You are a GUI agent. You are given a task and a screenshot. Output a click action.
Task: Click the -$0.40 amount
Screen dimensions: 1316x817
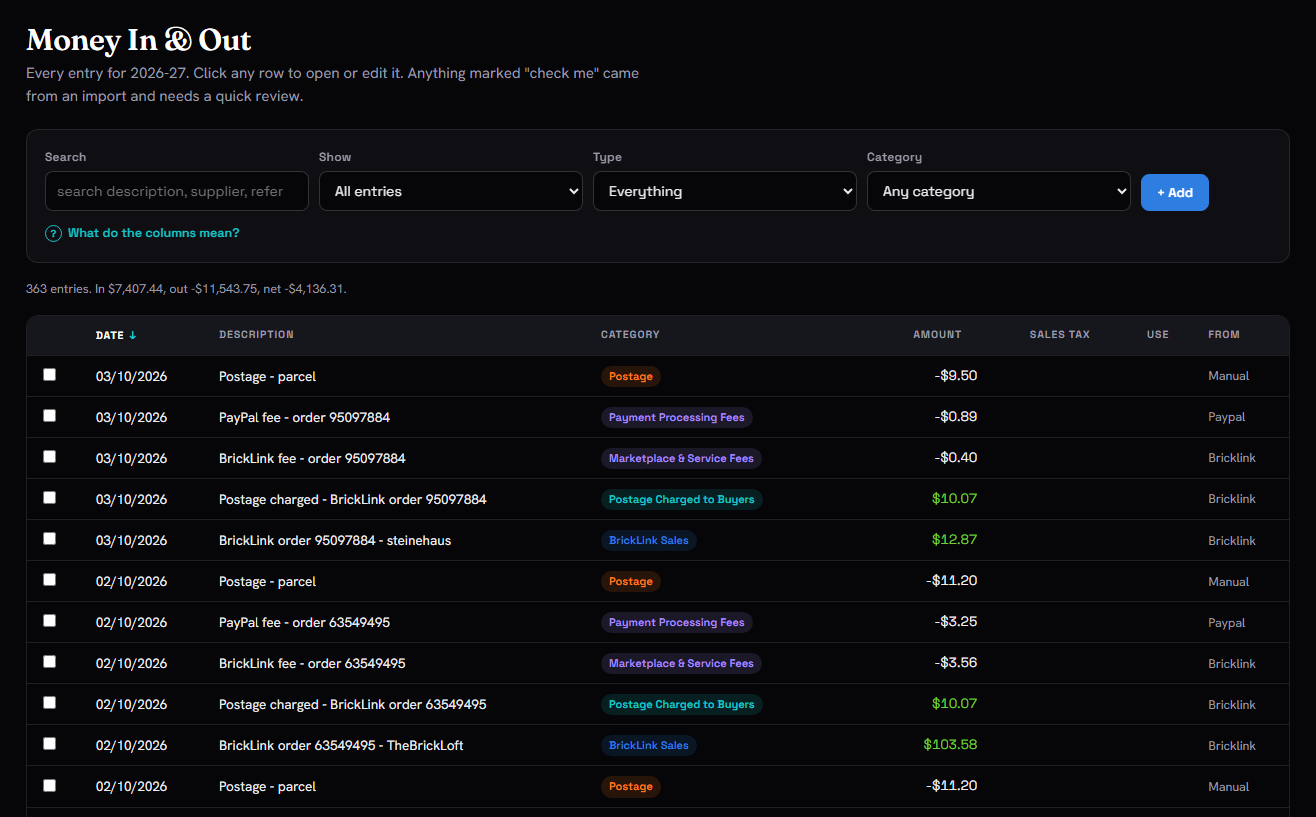point(956,457)
